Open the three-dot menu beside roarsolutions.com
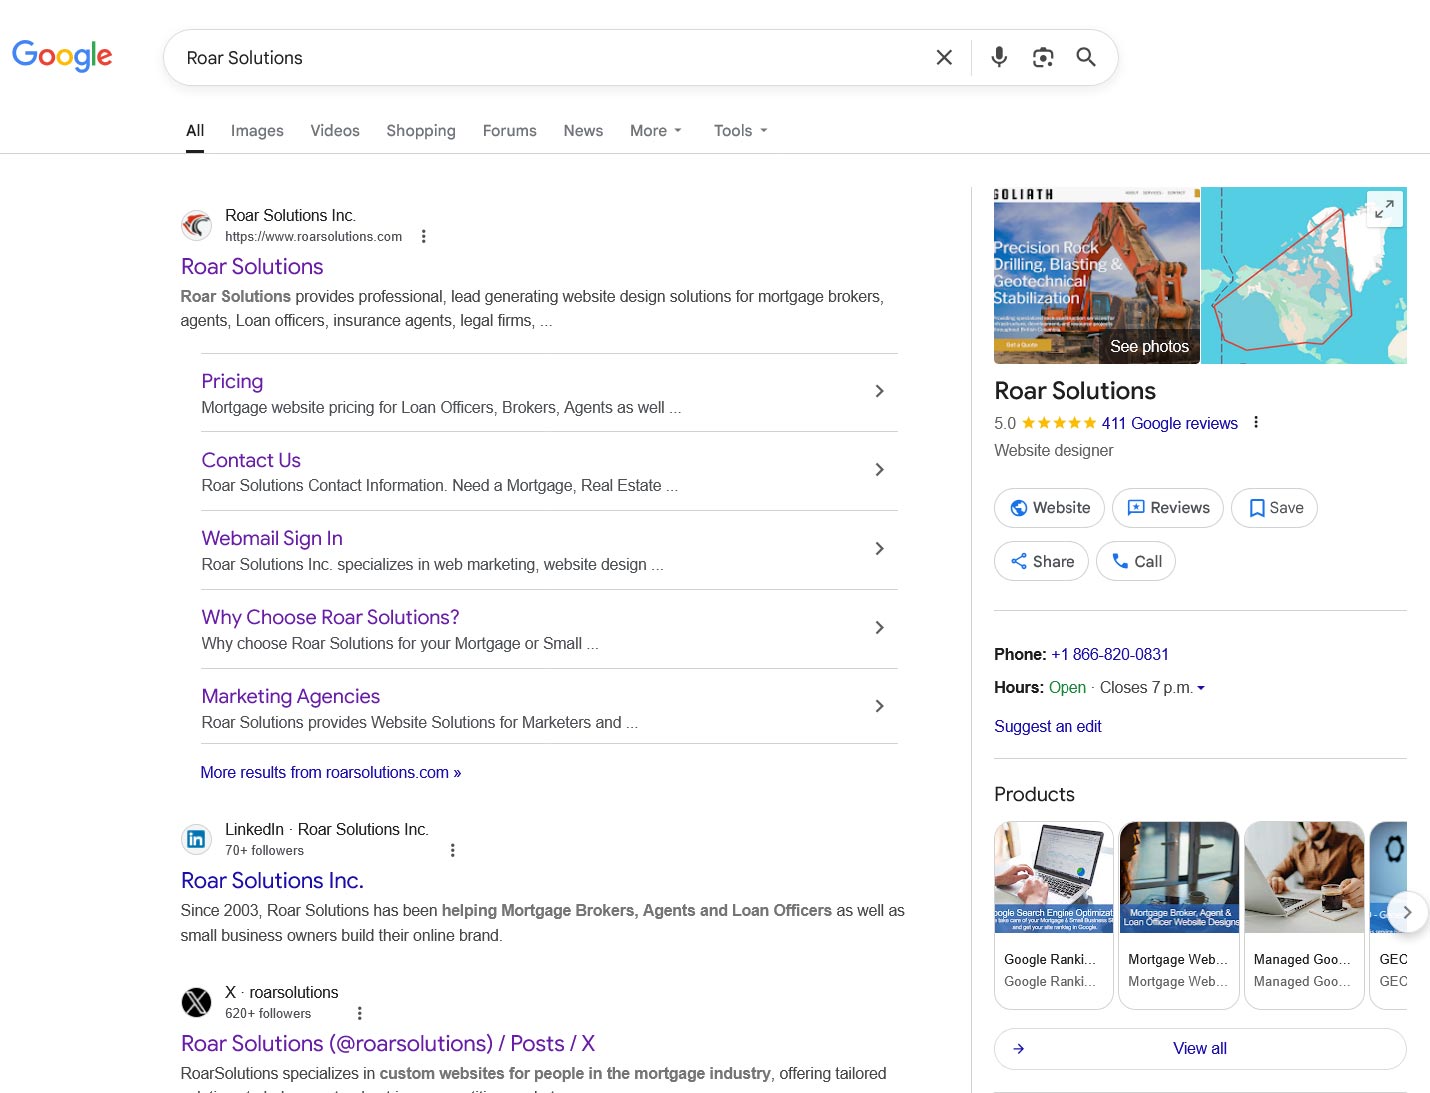 (x=423, y=236)
